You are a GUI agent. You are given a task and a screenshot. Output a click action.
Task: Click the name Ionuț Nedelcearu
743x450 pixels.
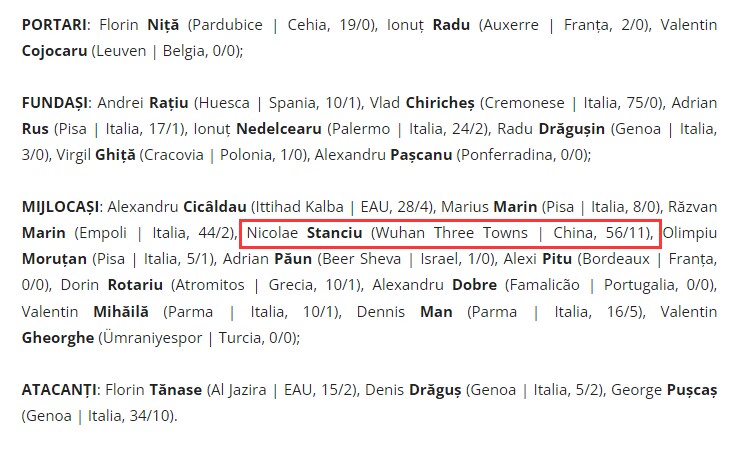pos(257,129)
